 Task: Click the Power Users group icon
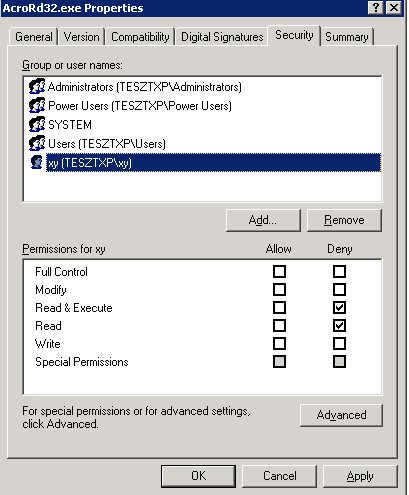[37, 106]
